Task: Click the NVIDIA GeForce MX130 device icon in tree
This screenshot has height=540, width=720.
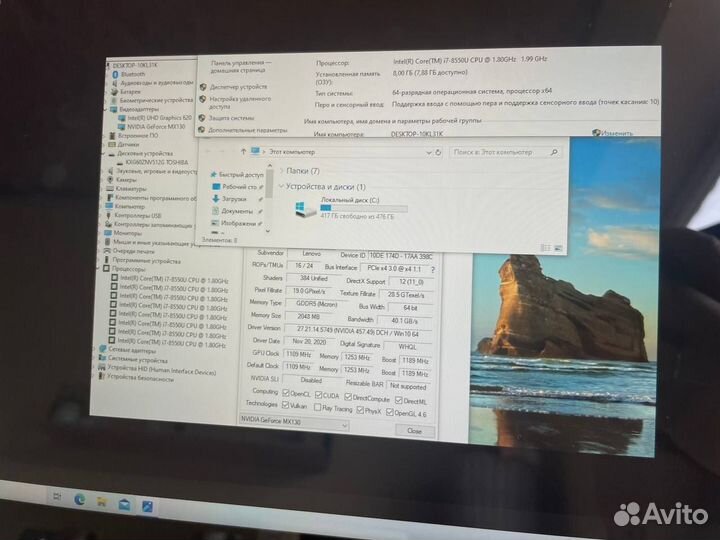Action: [122, 127]
